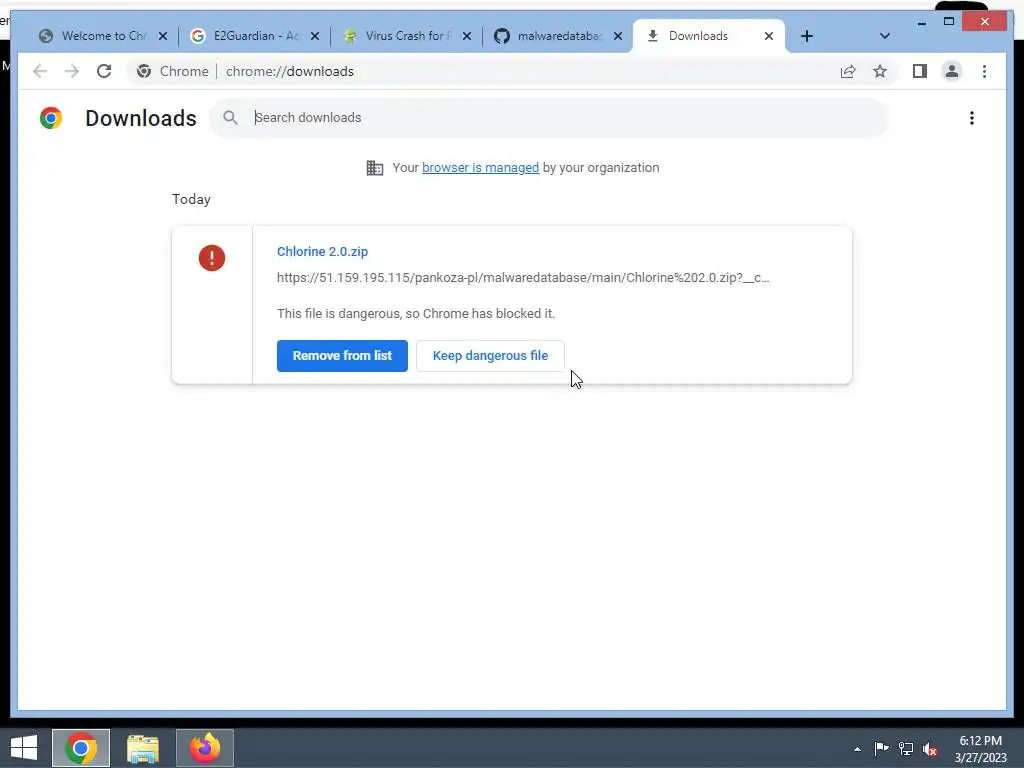Share this page icon in address bar
The width and height of the screenshot is (1024, 768).
[x=848, y=71]
